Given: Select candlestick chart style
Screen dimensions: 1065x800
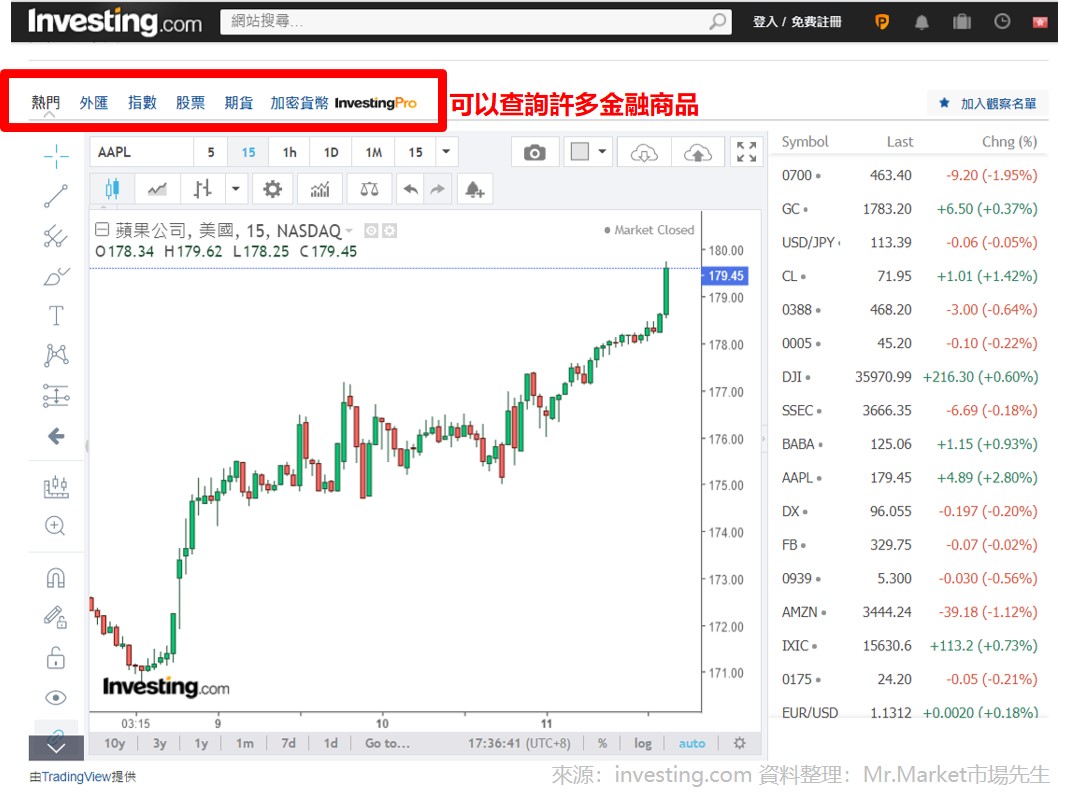Looking at the screenshot, I should coord(113,189).
